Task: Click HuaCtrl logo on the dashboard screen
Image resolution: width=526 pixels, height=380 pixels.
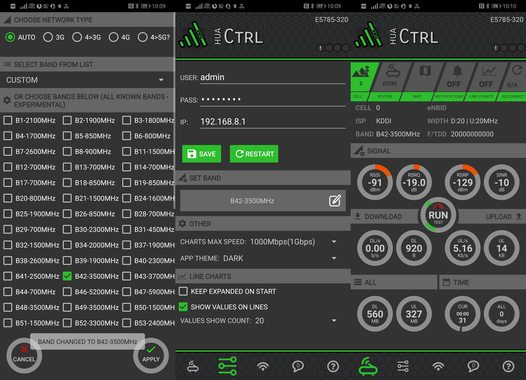Action: click(396, 35)
